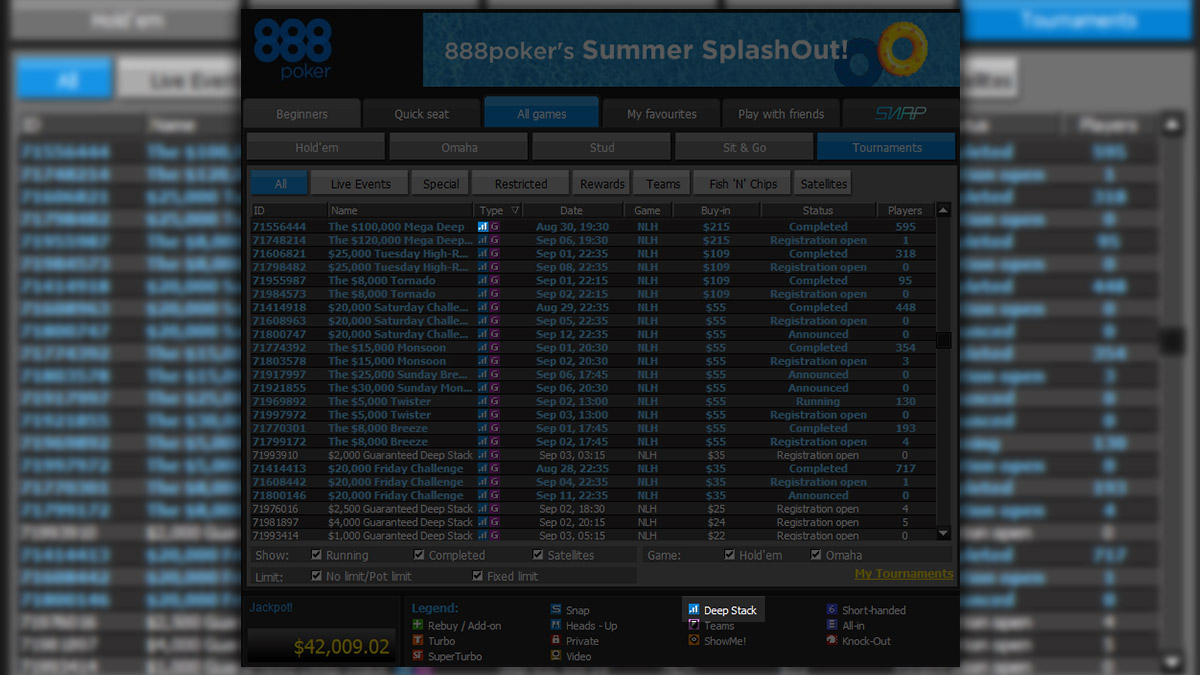Viewport: 1200px width, 675px height.
Task: Click the Rebuy / Add-on legend icon
Action: pos(418,626)
